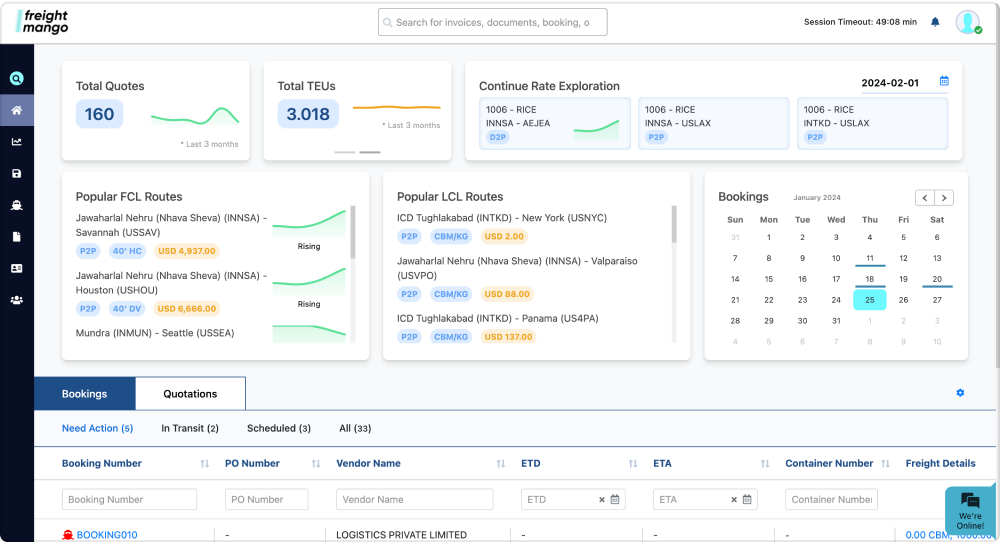1000x542 pixels.
Task: Go to previous month in Bookings calendar
Action: pos(925,198)
